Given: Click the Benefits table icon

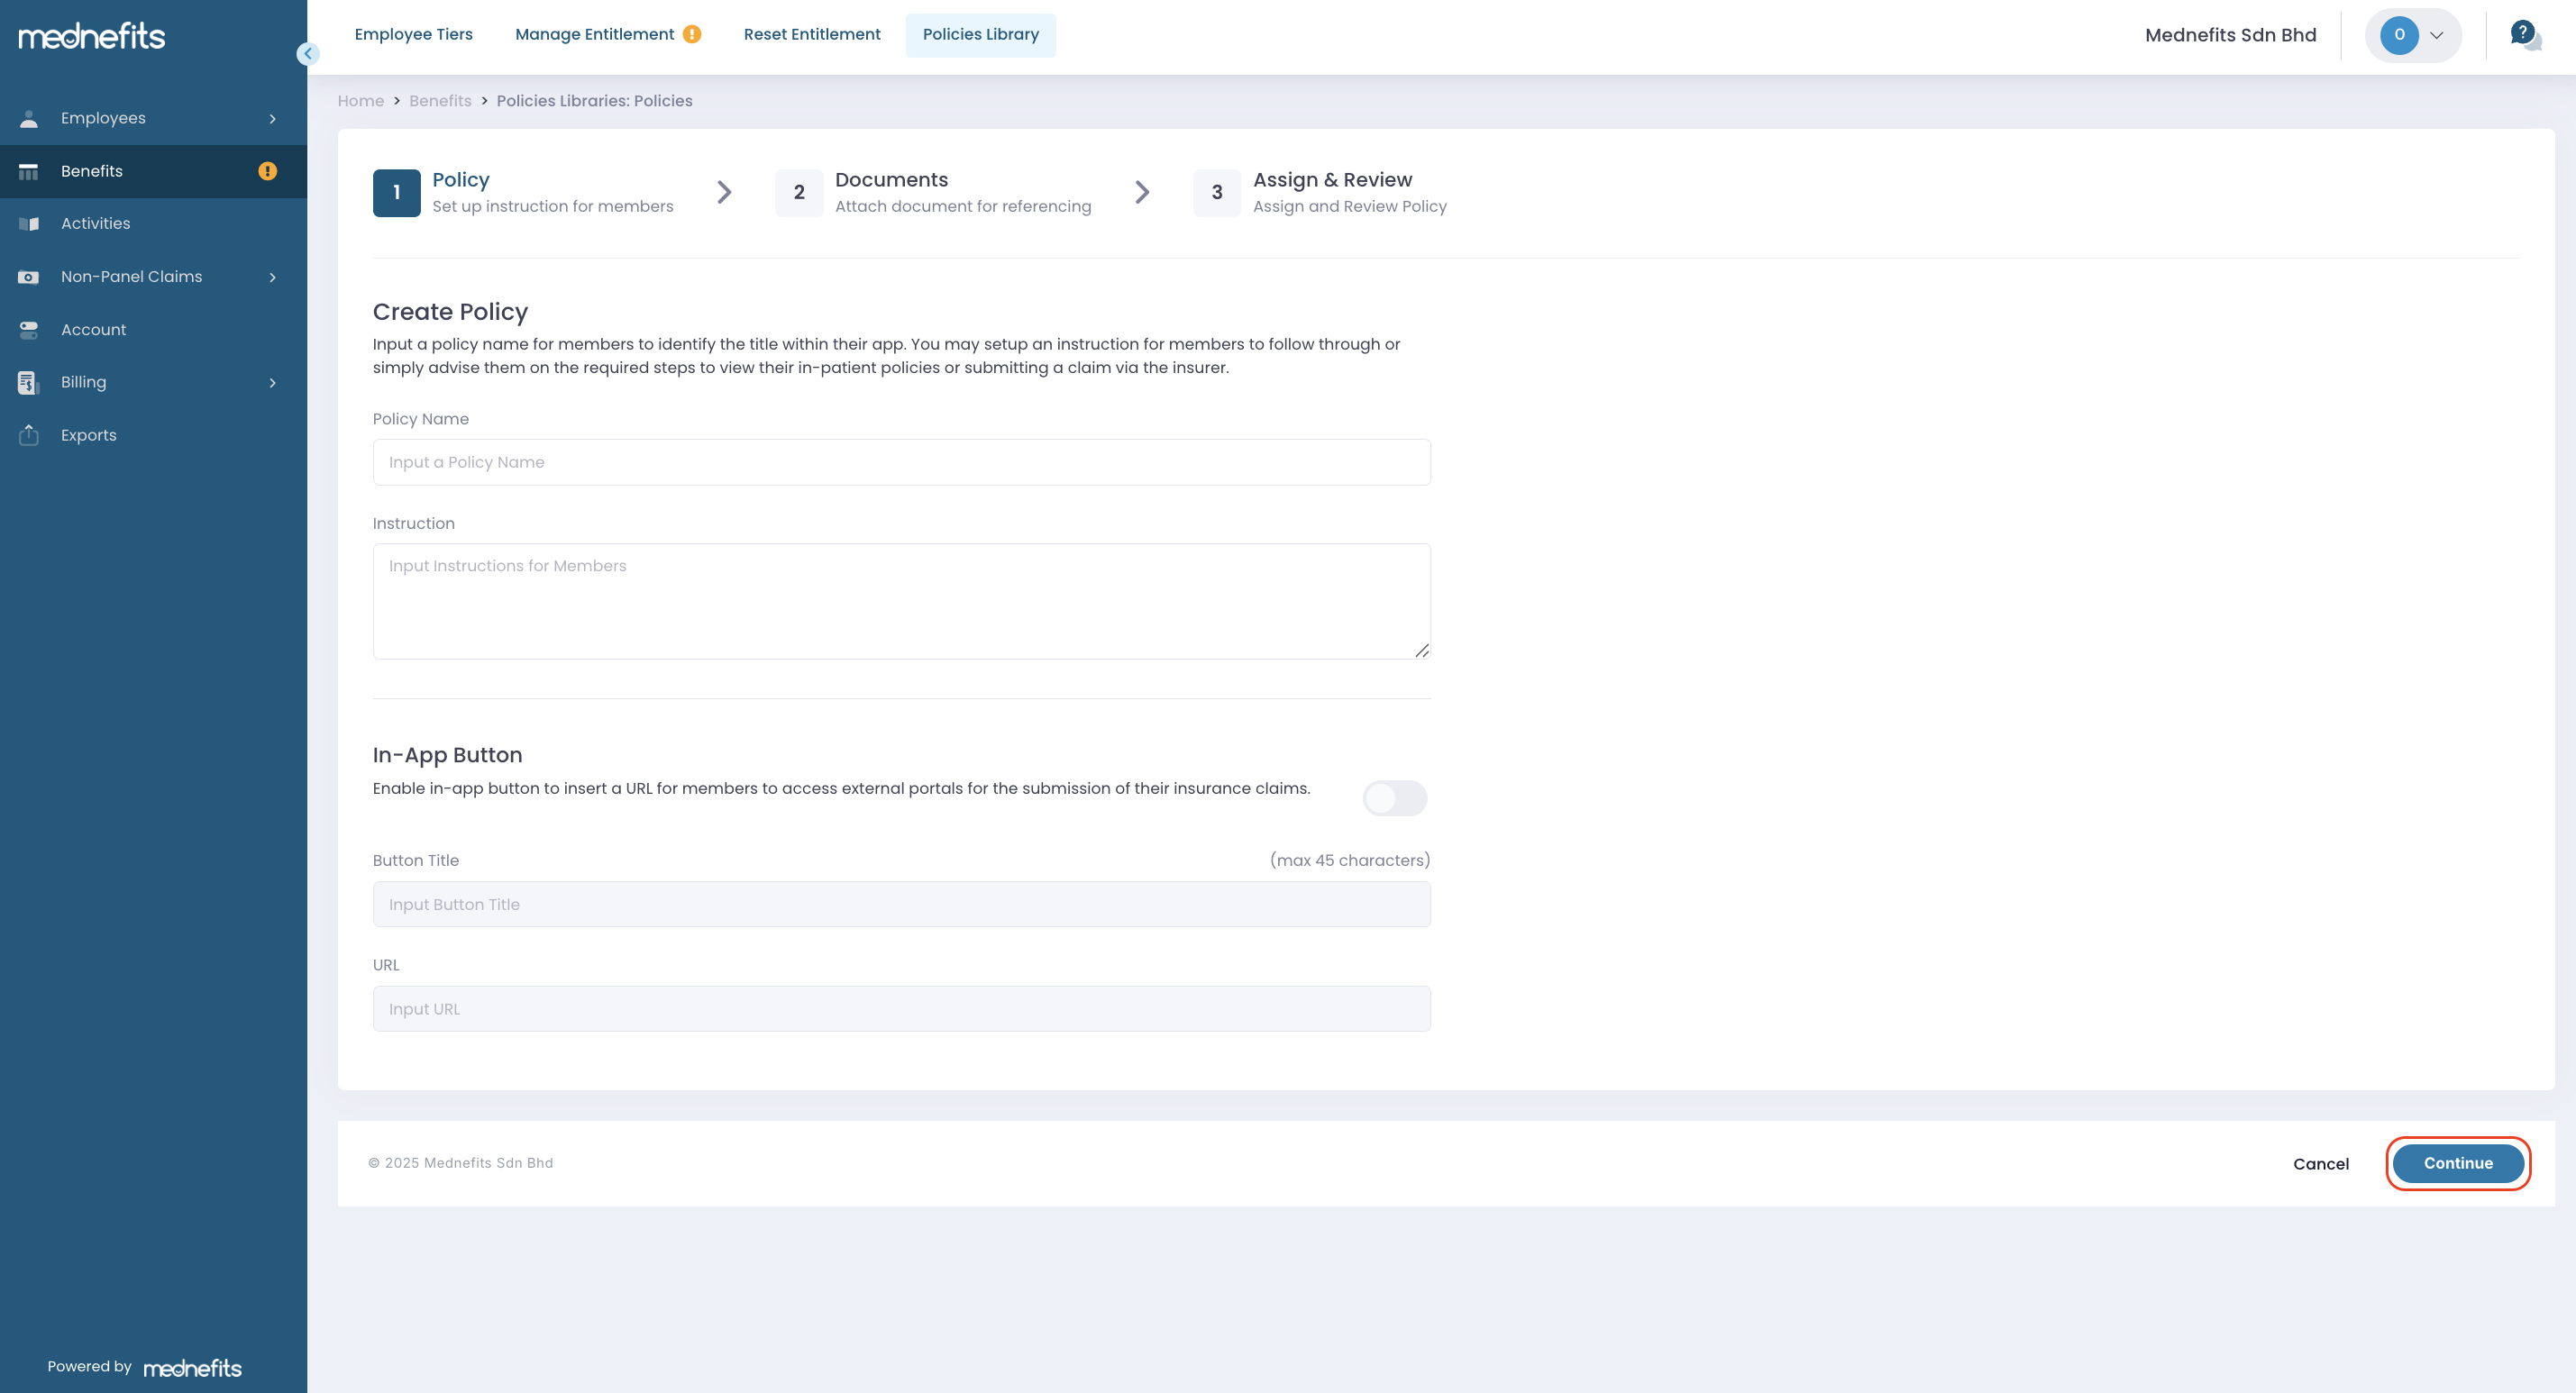Looking at the screenshot, I should click(x=29, y=171).
